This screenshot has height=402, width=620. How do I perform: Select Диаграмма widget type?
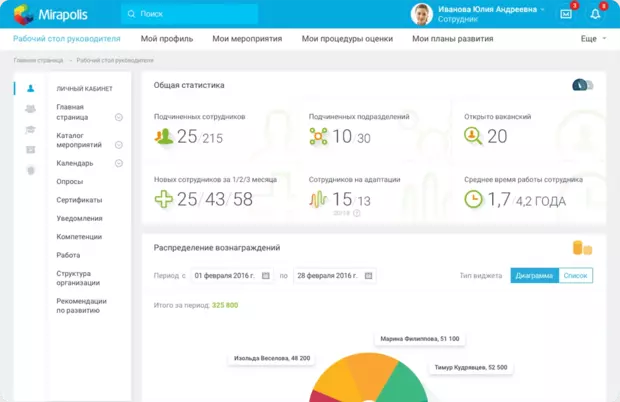click(x=534, y=276)
